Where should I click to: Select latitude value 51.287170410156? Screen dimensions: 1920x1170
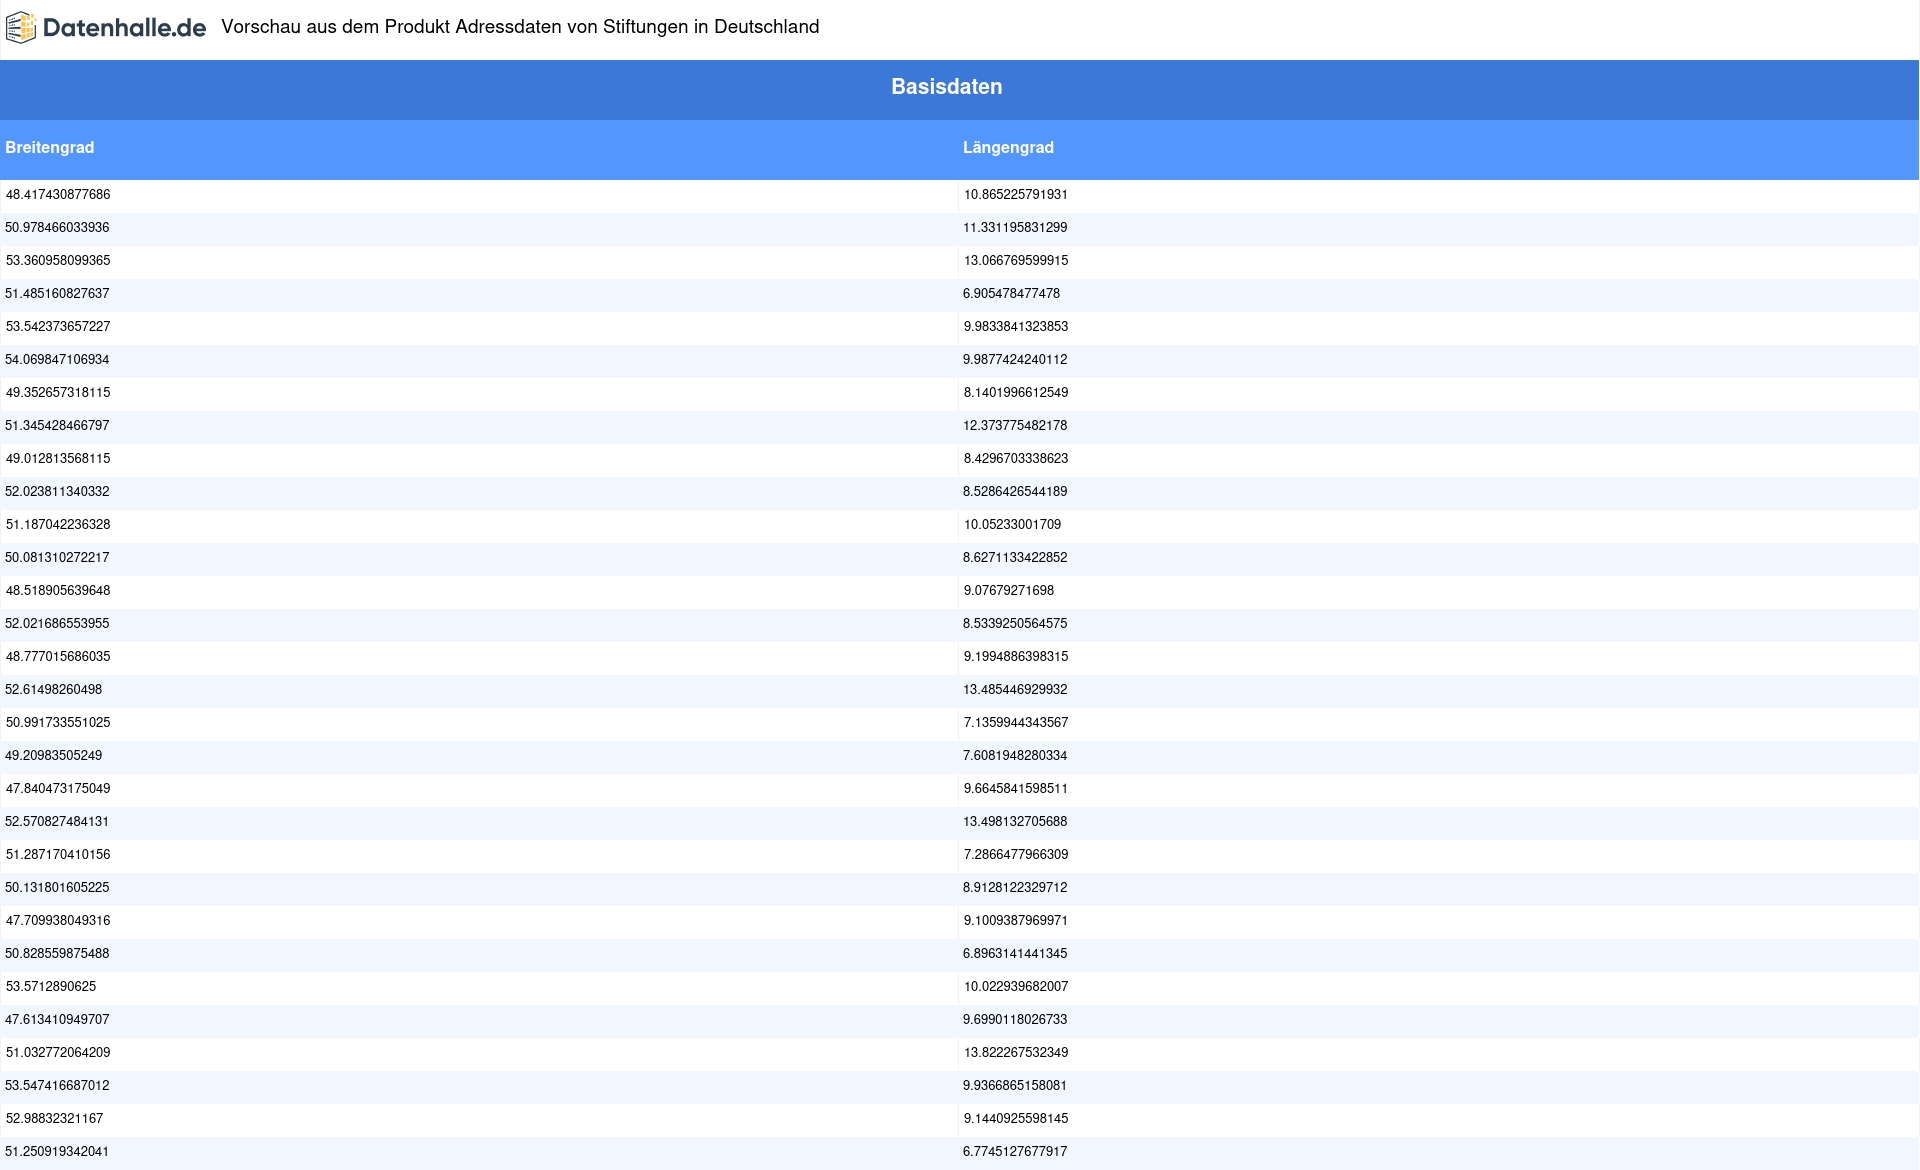pyautogui.click(x=58, y=855)
